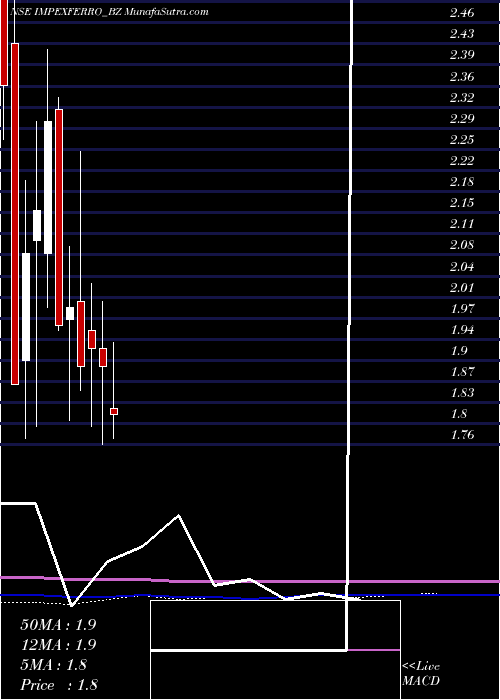The width and height of the screenshot is (500, 700).
Task: Click the 2.18 price axis label
Action: click(462, 182)
